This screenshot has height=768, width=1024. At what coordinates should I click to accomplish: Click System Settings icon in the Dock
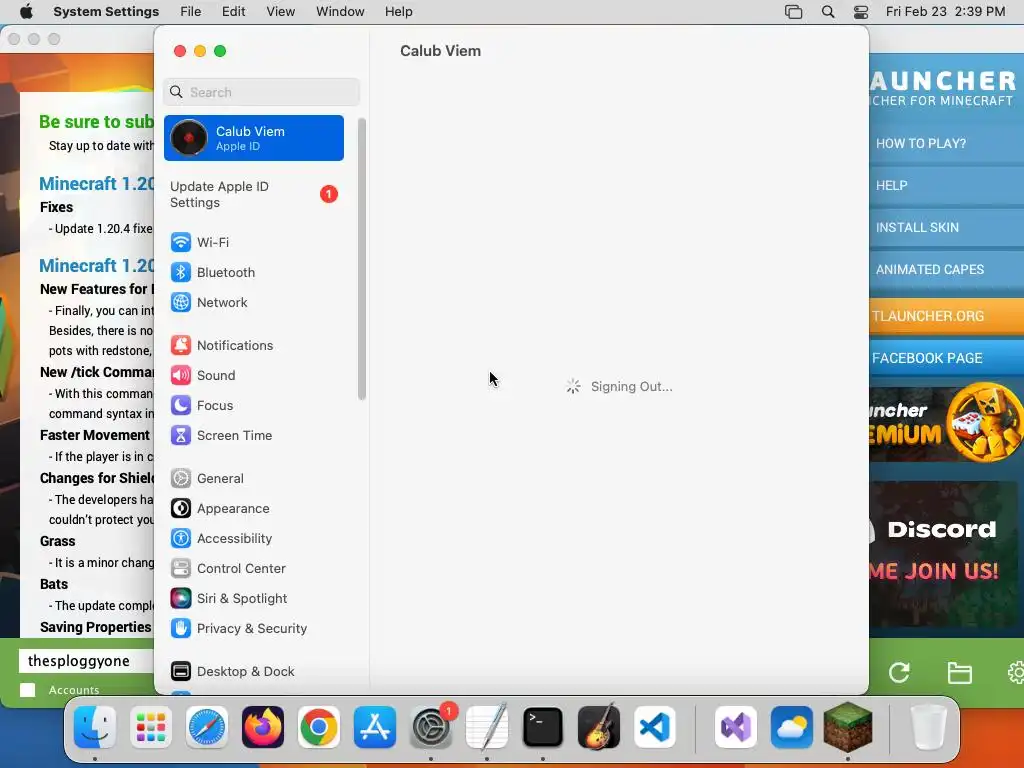[x=431, y=727]
